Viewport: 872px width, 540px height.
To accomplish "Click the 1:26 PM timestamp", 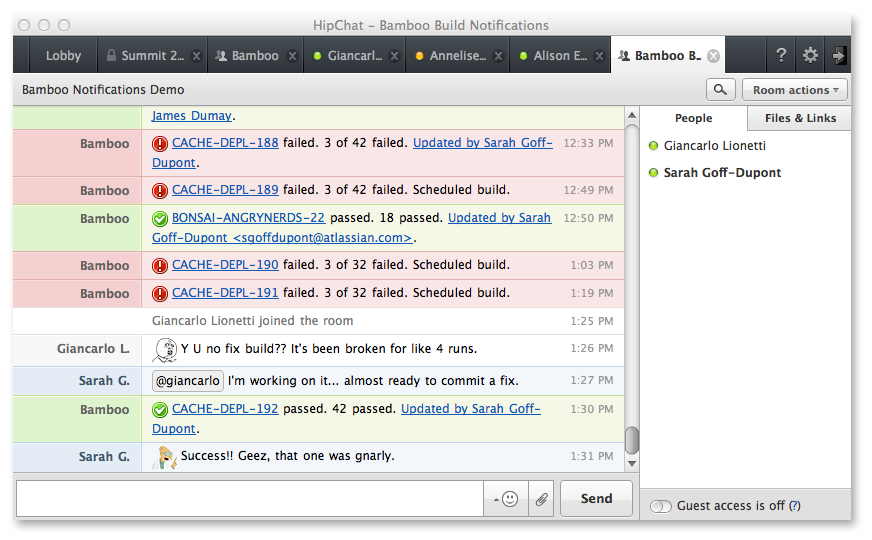I will pos(592,349).
